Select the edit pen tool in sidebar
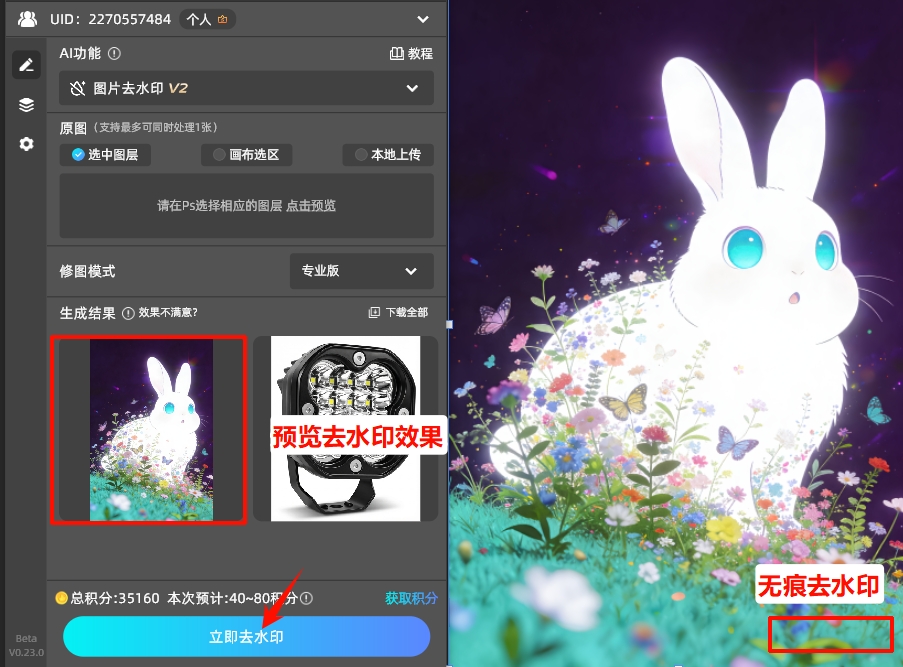Viewport: 903px width, 667px height. (x=26, y=64)
